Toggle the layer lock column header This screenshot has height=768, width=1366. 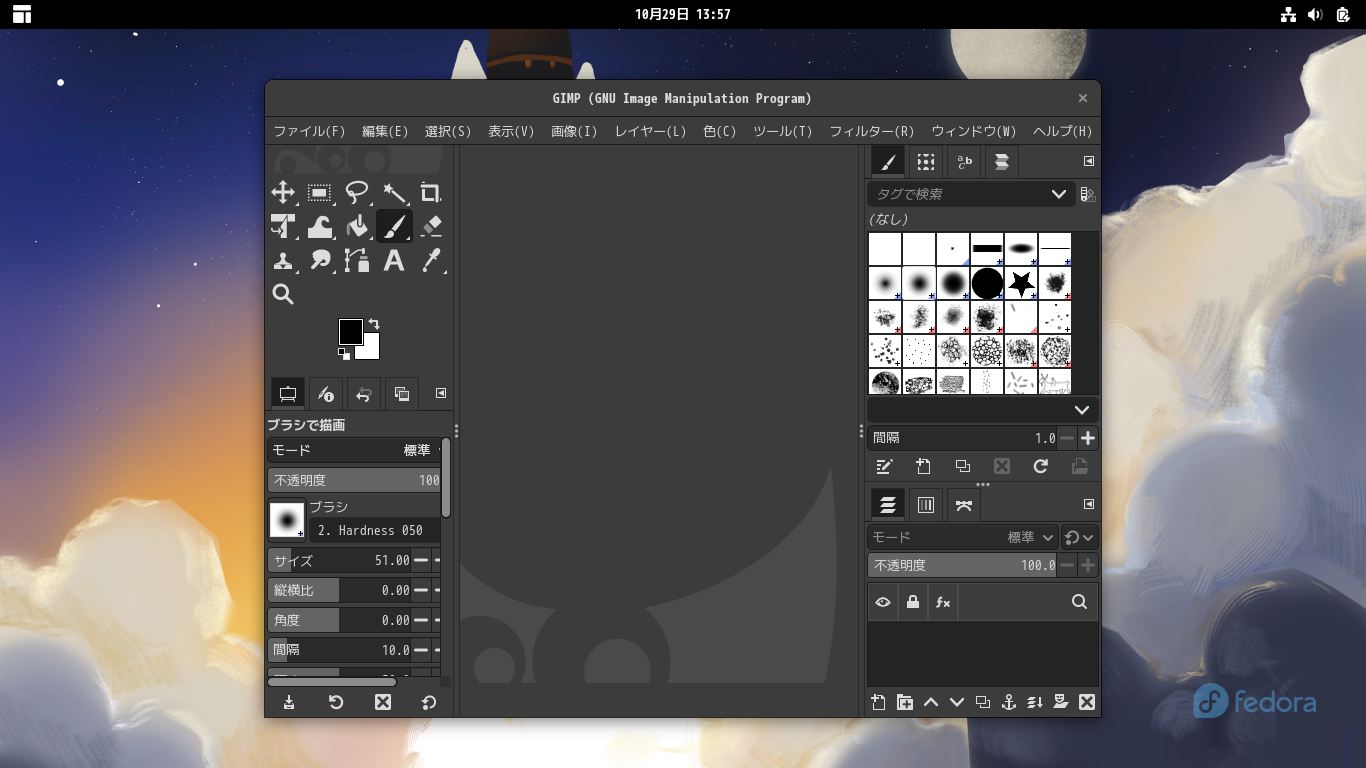click(x=912, y=602)
